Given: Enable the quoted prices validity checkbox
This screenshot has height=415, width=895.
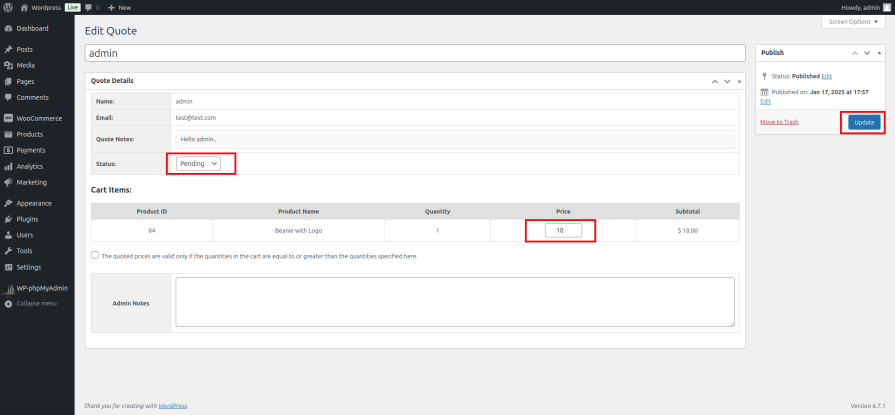Looking at the screenshot, I should point(95,256).
